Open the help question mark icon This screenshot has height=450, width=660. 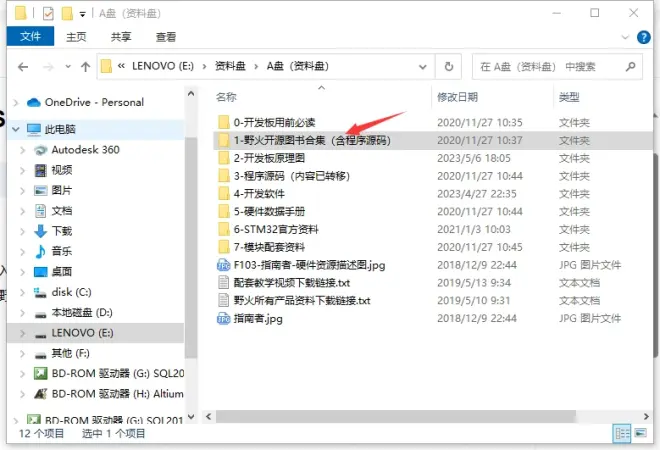[x=644, y=37]
